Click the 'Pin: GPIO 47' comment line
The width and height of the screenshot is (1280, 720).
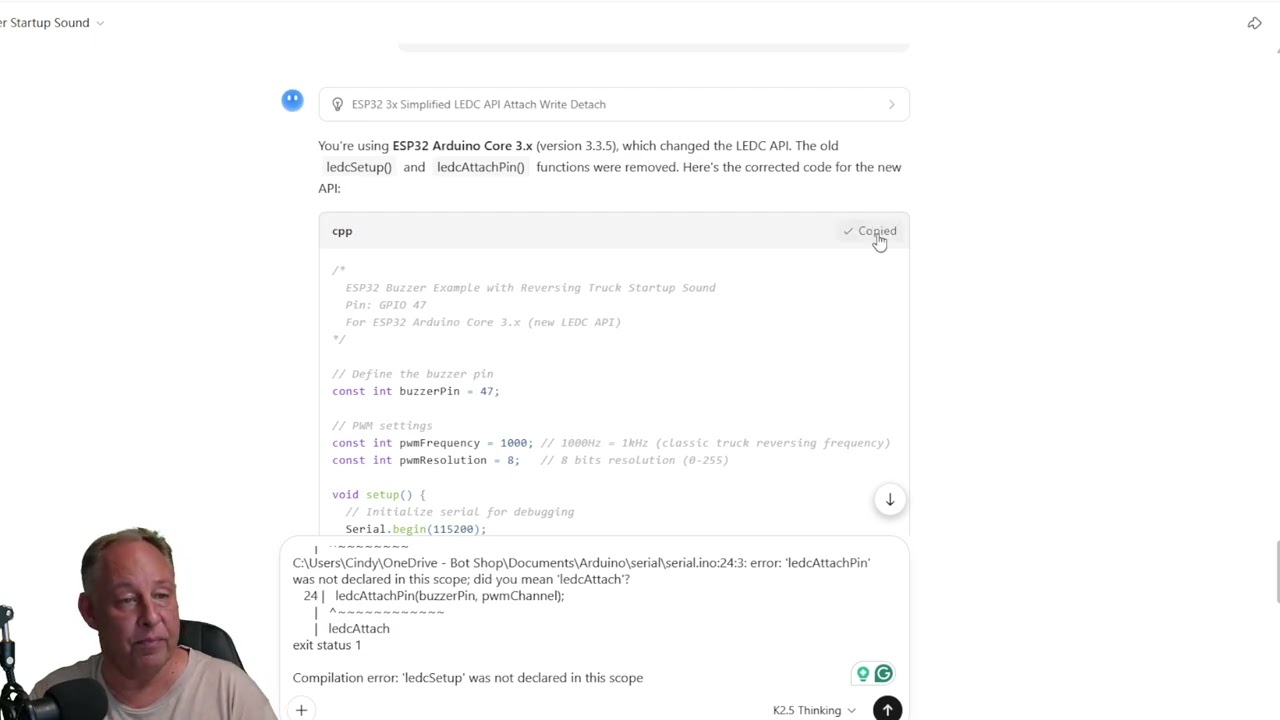coord(386,305)
